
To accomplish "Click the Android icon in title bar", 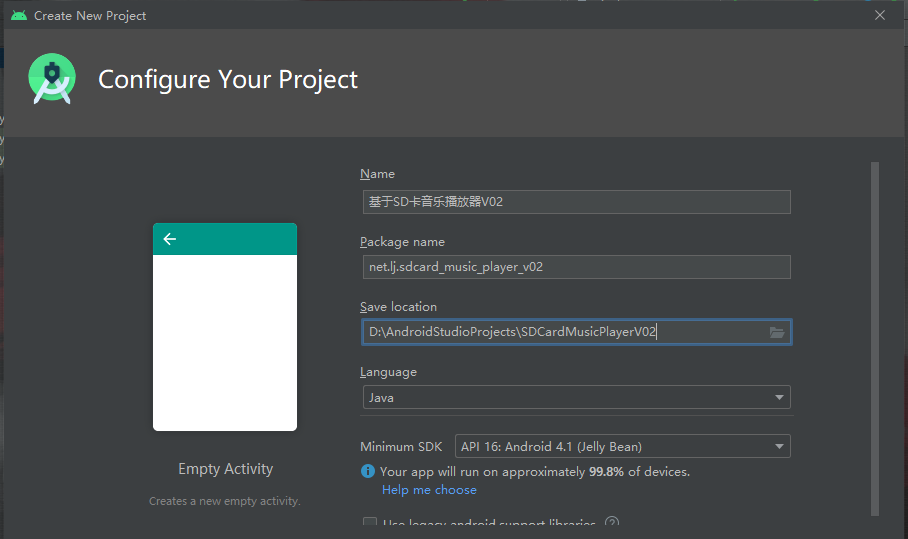I will tap(19, 16).
